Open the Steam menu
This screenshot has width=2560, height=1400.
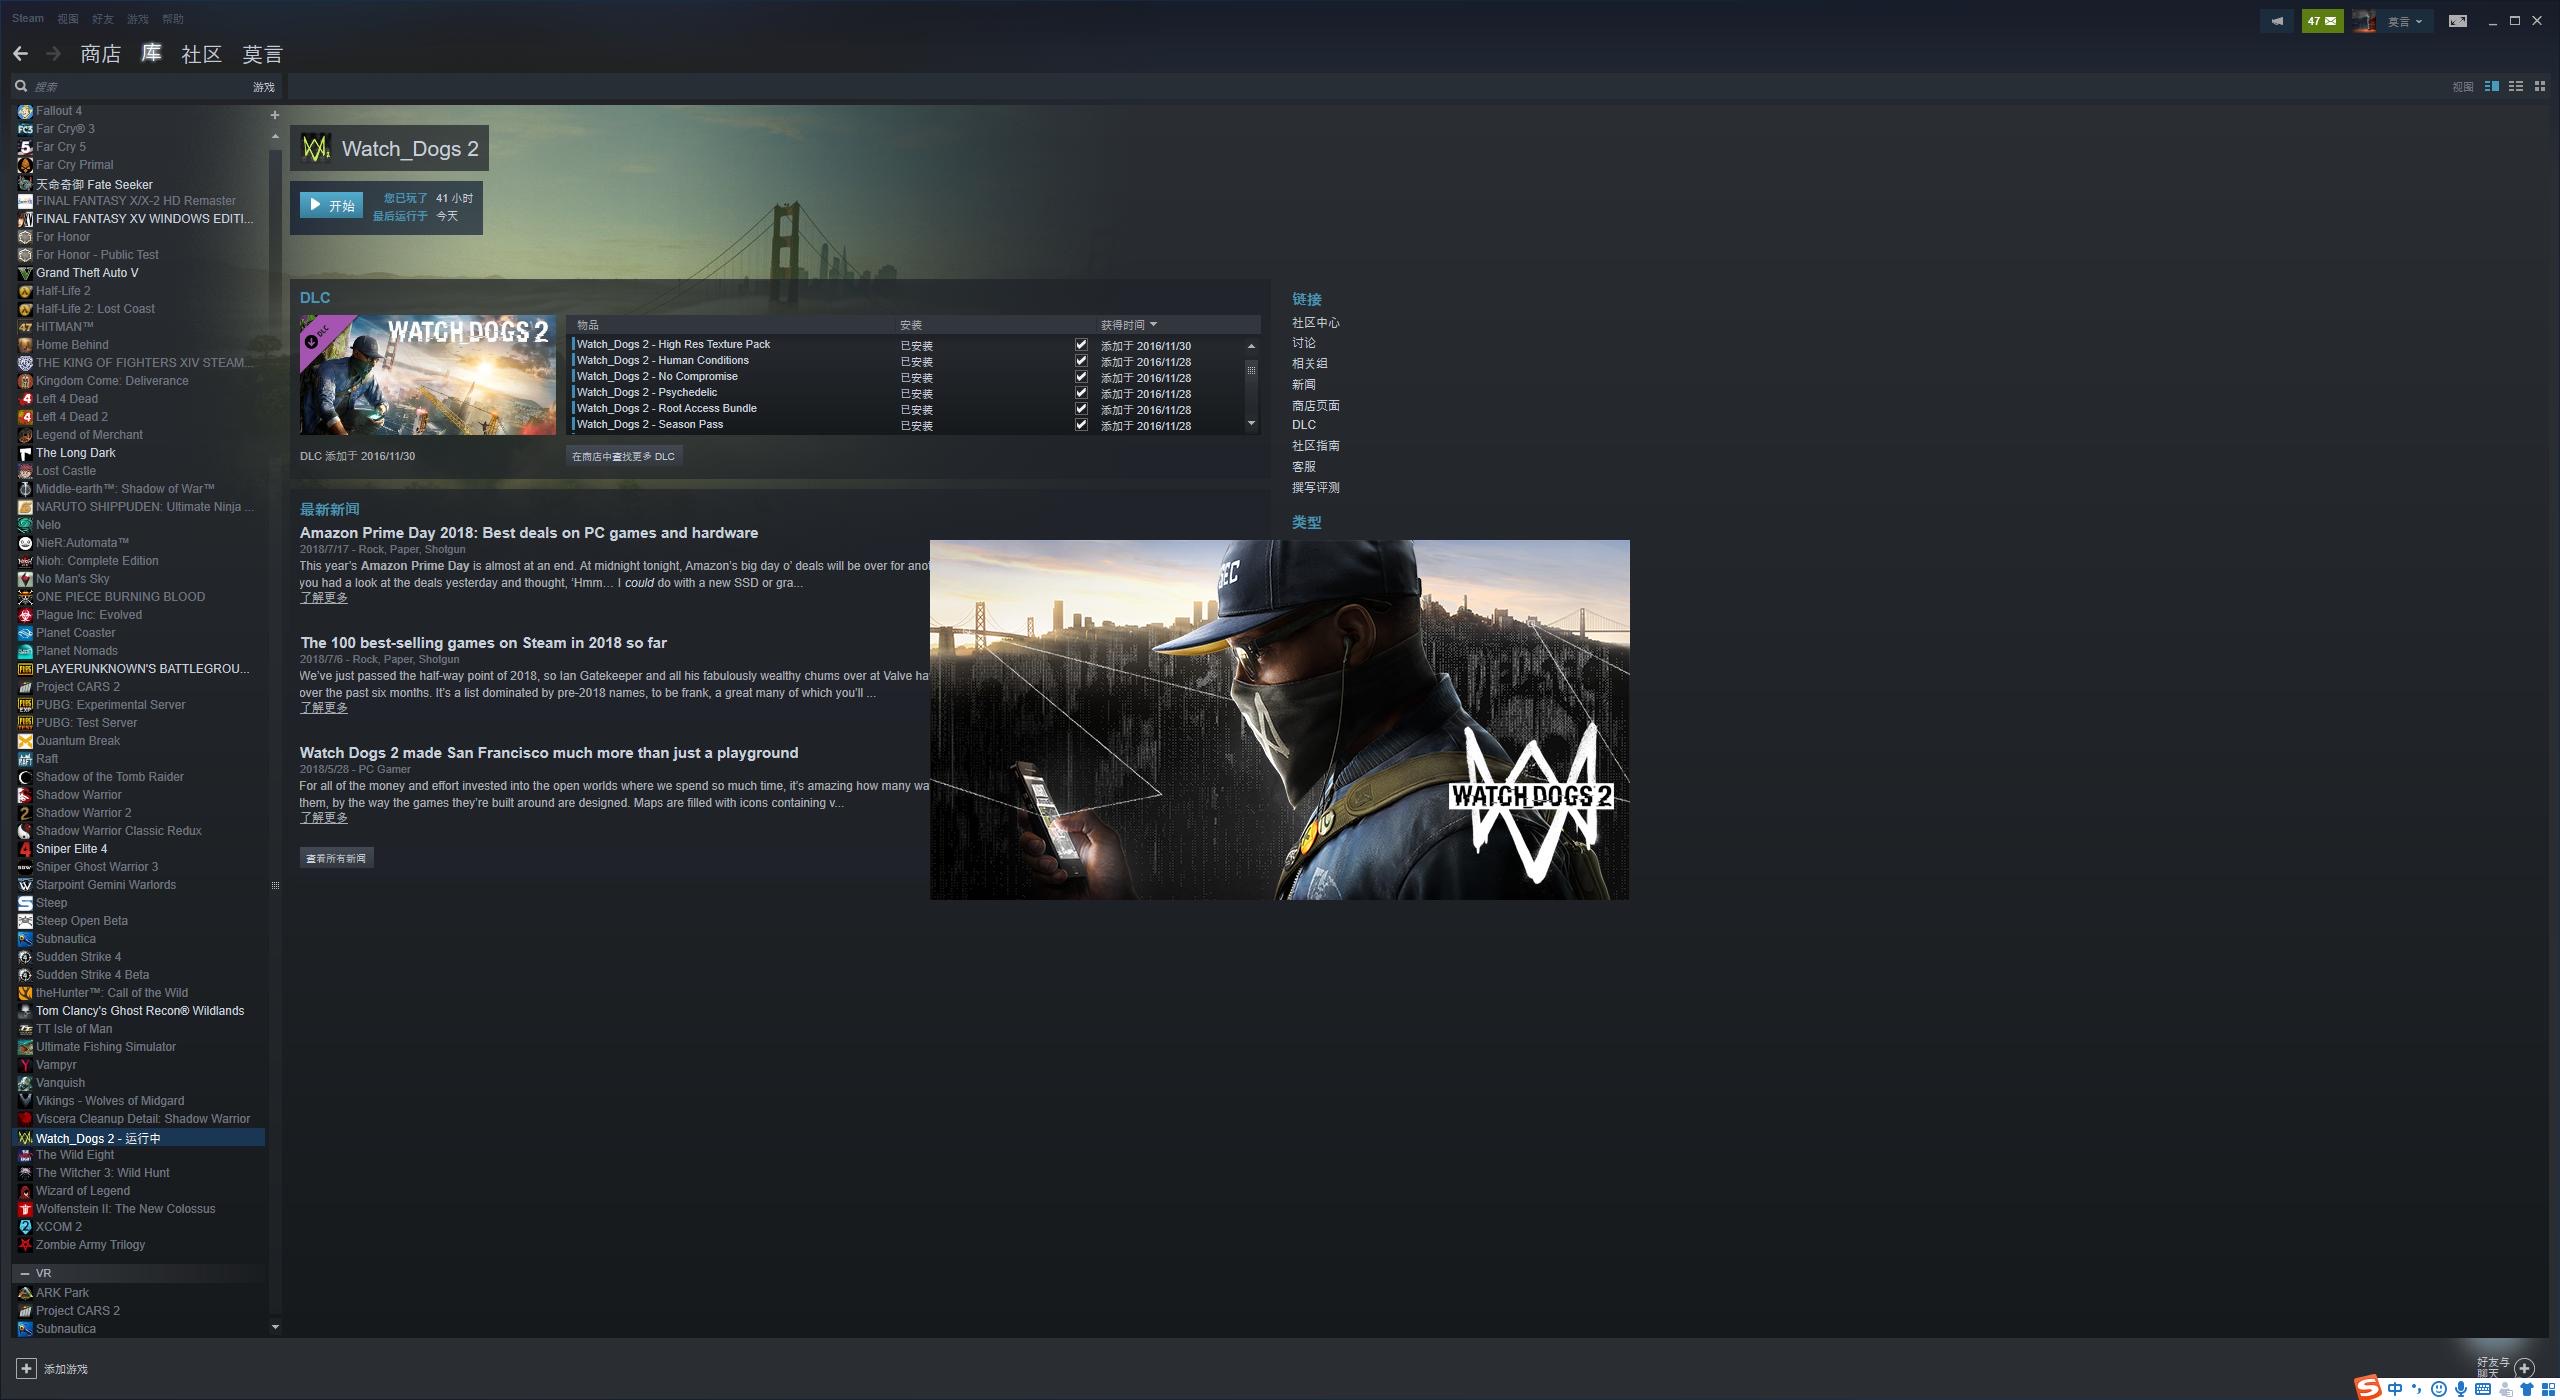pos(28,18)
